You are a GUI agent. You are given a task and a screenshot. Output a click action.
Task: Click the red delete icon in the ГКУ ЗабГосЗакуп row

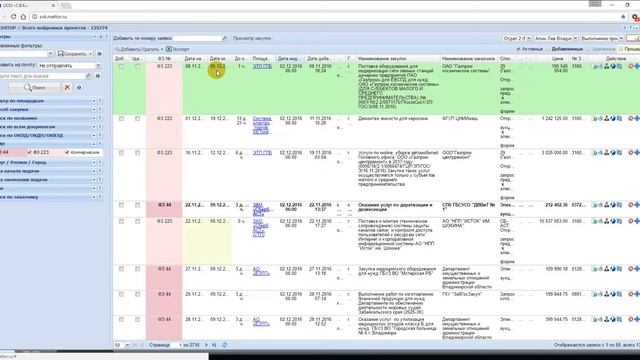coord(631,294)
